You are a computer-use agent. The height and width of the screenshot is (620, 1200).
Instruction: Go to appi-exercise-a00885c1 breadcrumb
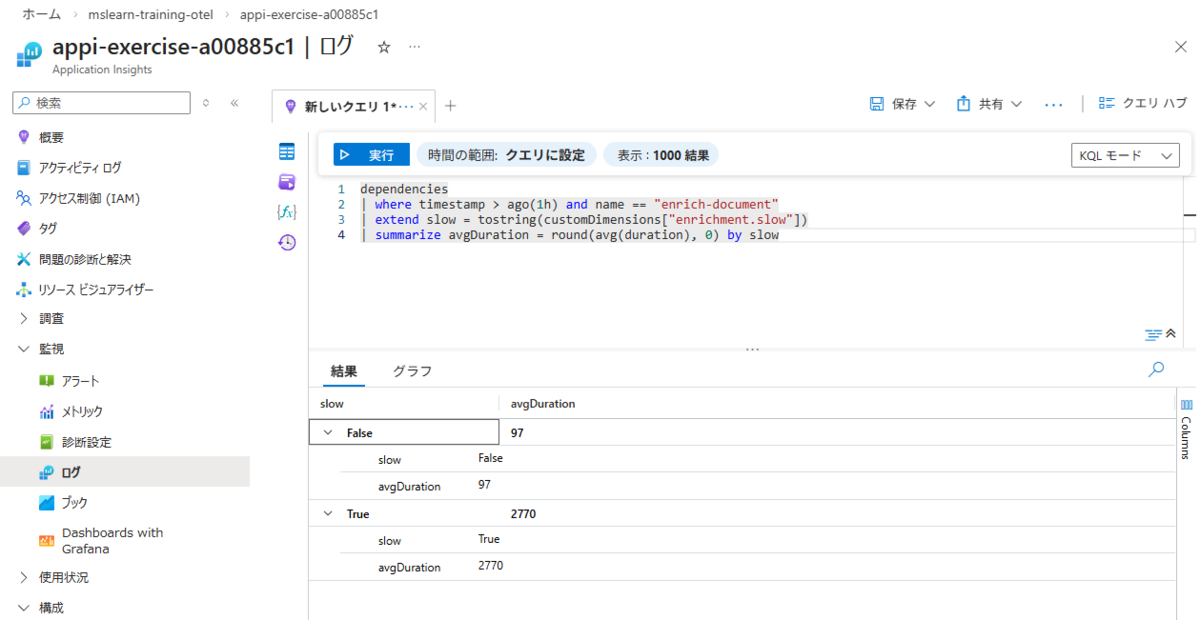click(309, 15)
